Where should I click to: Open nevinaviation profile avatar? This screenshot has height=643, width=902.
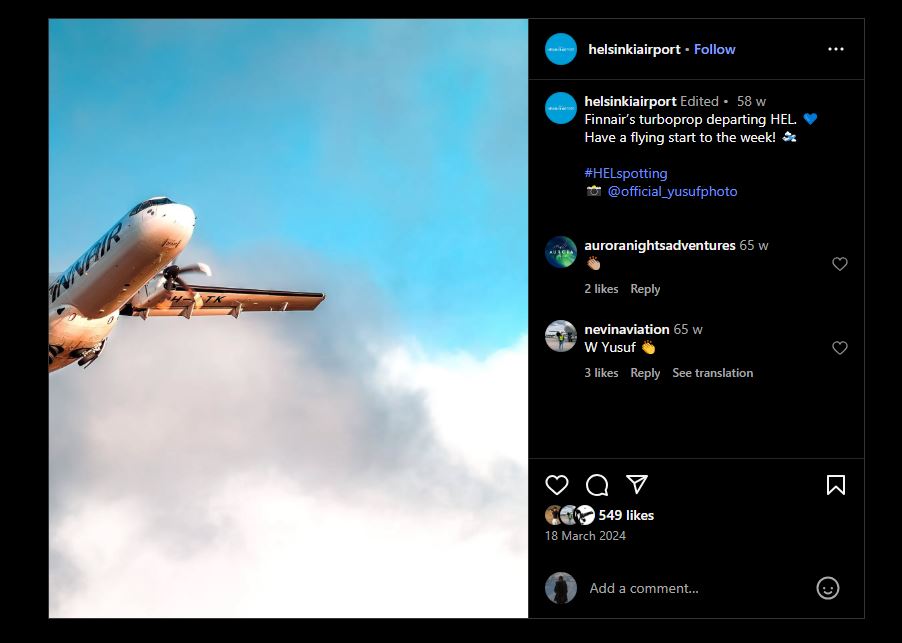561,336
